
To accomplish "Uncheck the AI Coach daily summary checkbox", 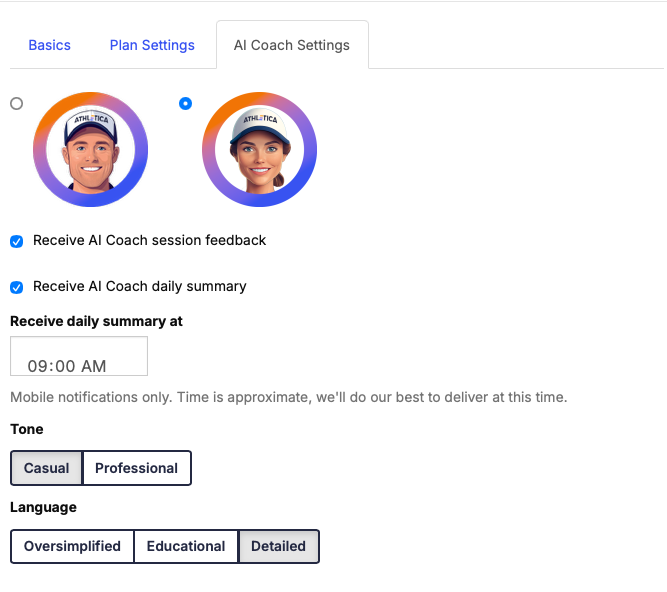I will tap(17, 287).
